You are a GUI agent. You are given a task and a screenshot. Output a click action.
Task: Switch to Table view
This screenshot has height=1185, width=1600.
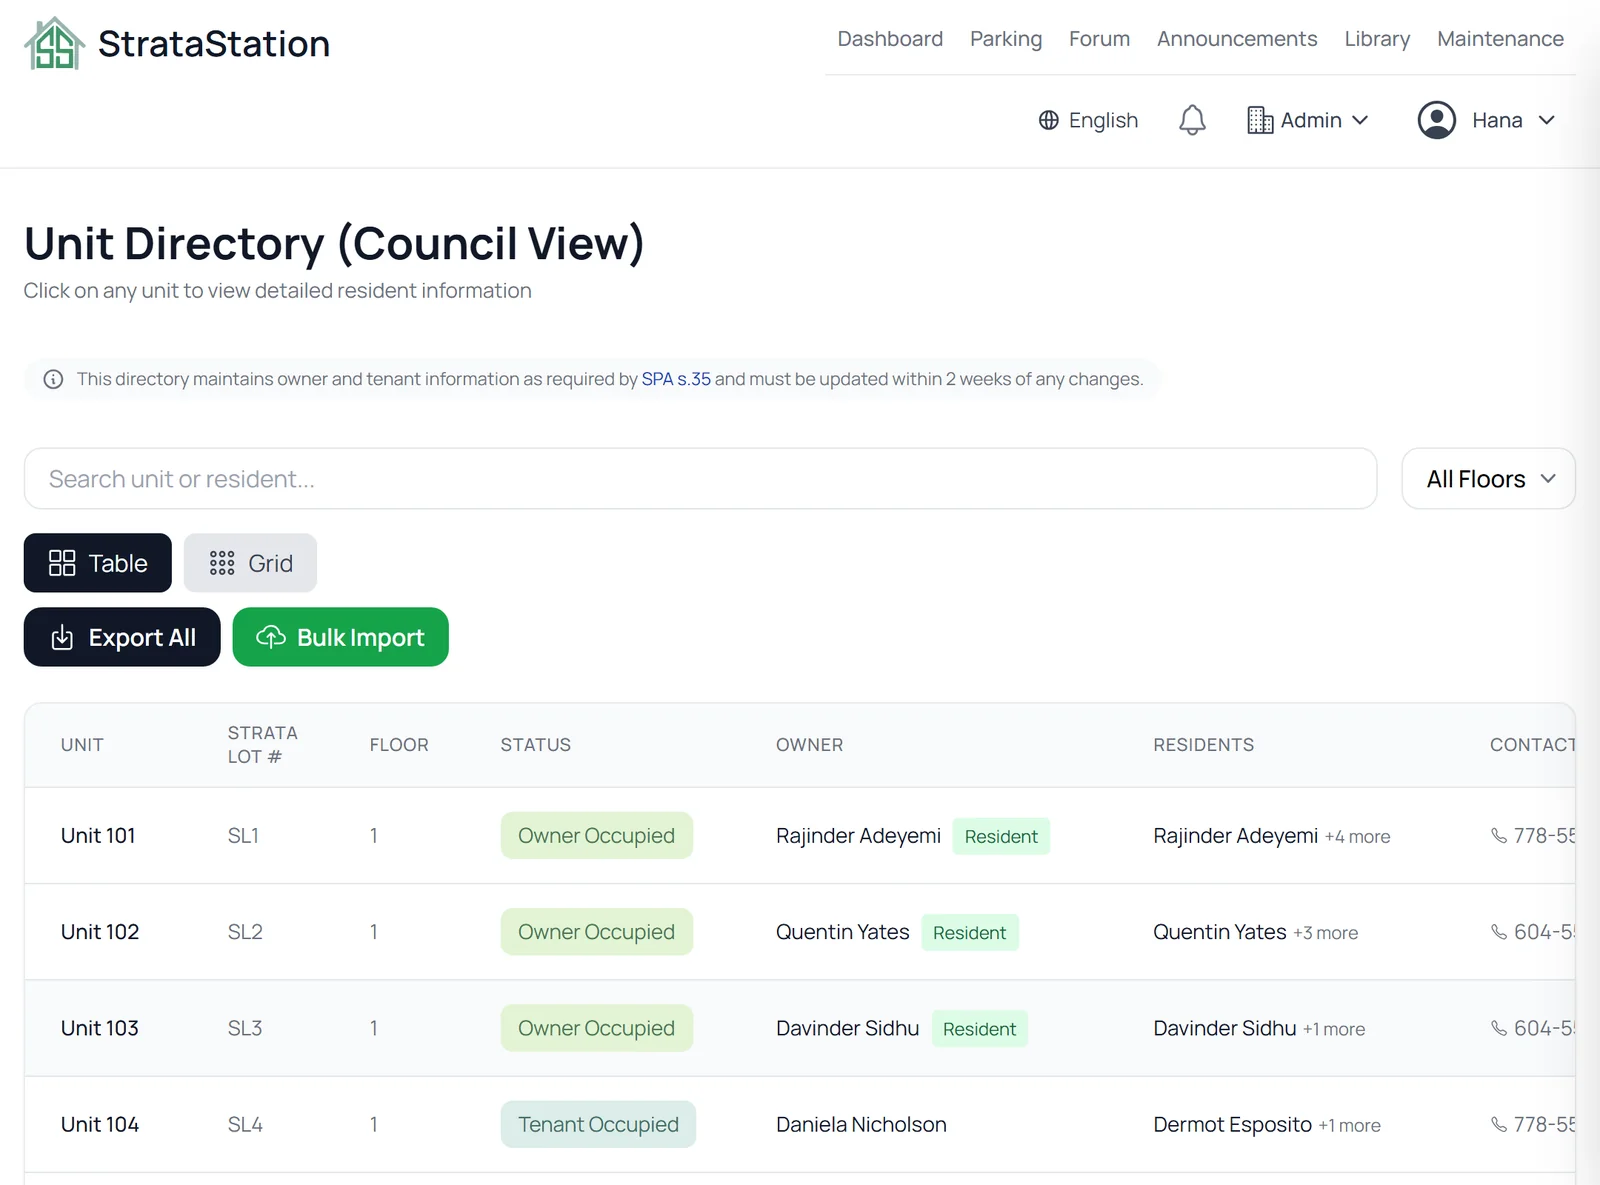click(x=98, y=563)
